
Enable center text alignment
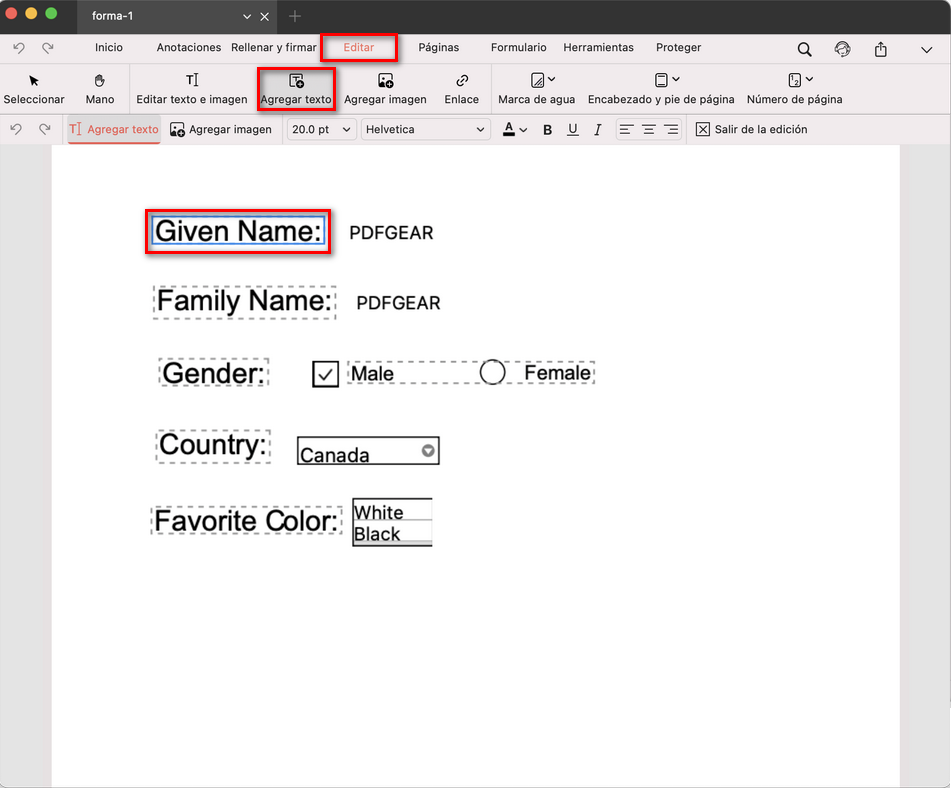649,130
